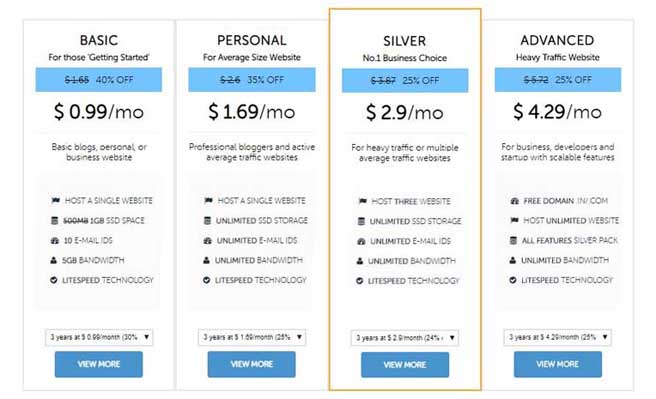The height and width of the screenshot is (399, 656).
Task: Open the Basic plan billing term dropdown
Action: pyautogui.click(x=99, y=337)
